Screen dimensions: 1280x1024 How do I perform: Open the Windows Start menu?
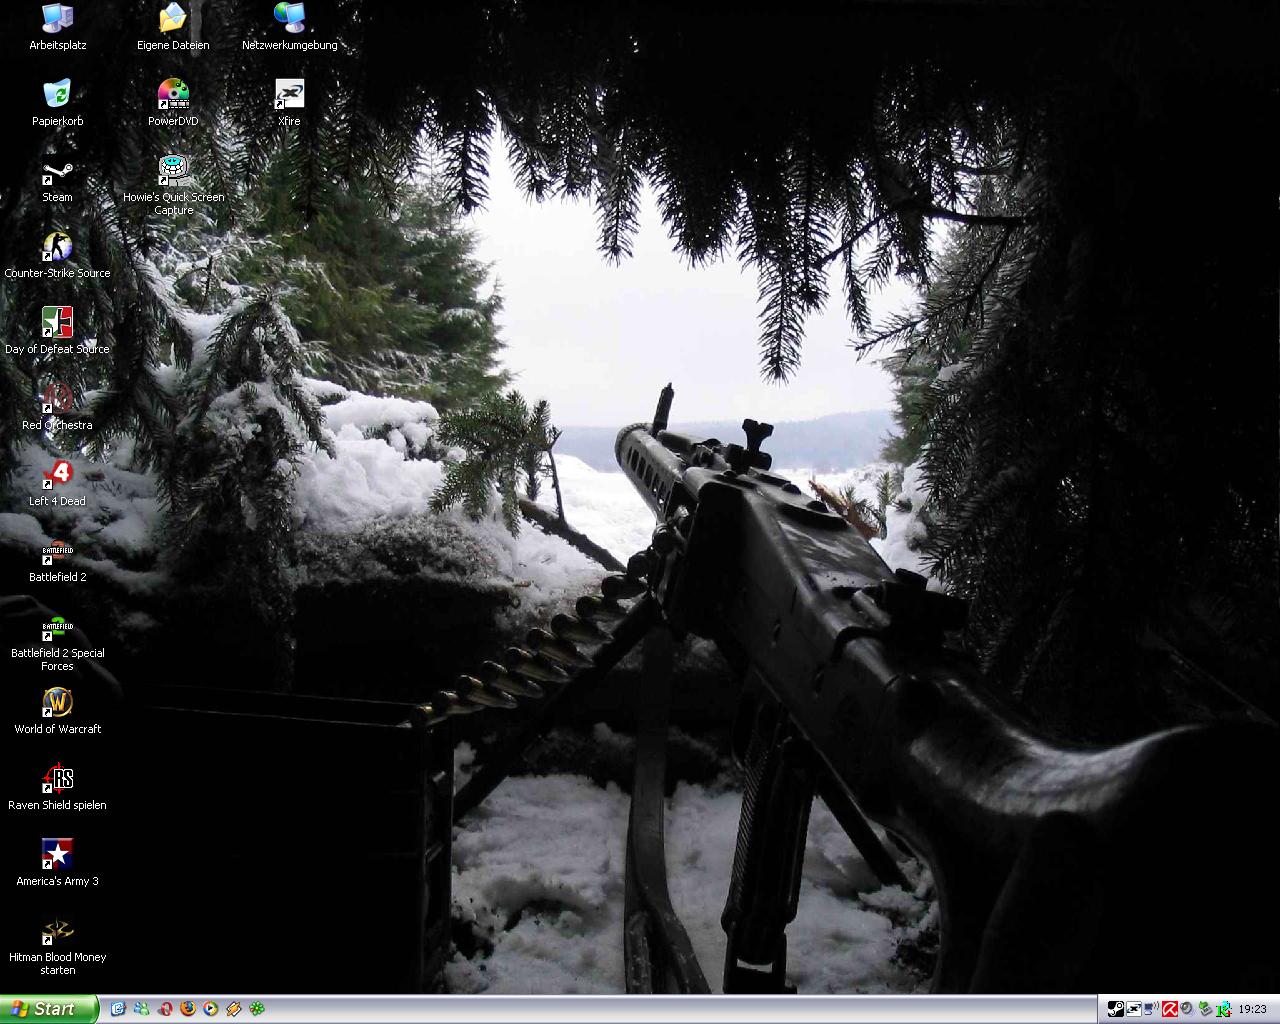tap(49, 1009)
